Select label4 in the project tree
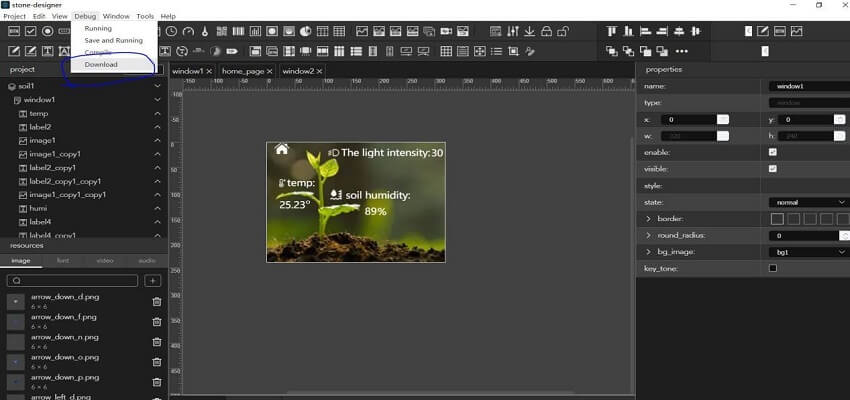The image size is (850, 400). 42,222
